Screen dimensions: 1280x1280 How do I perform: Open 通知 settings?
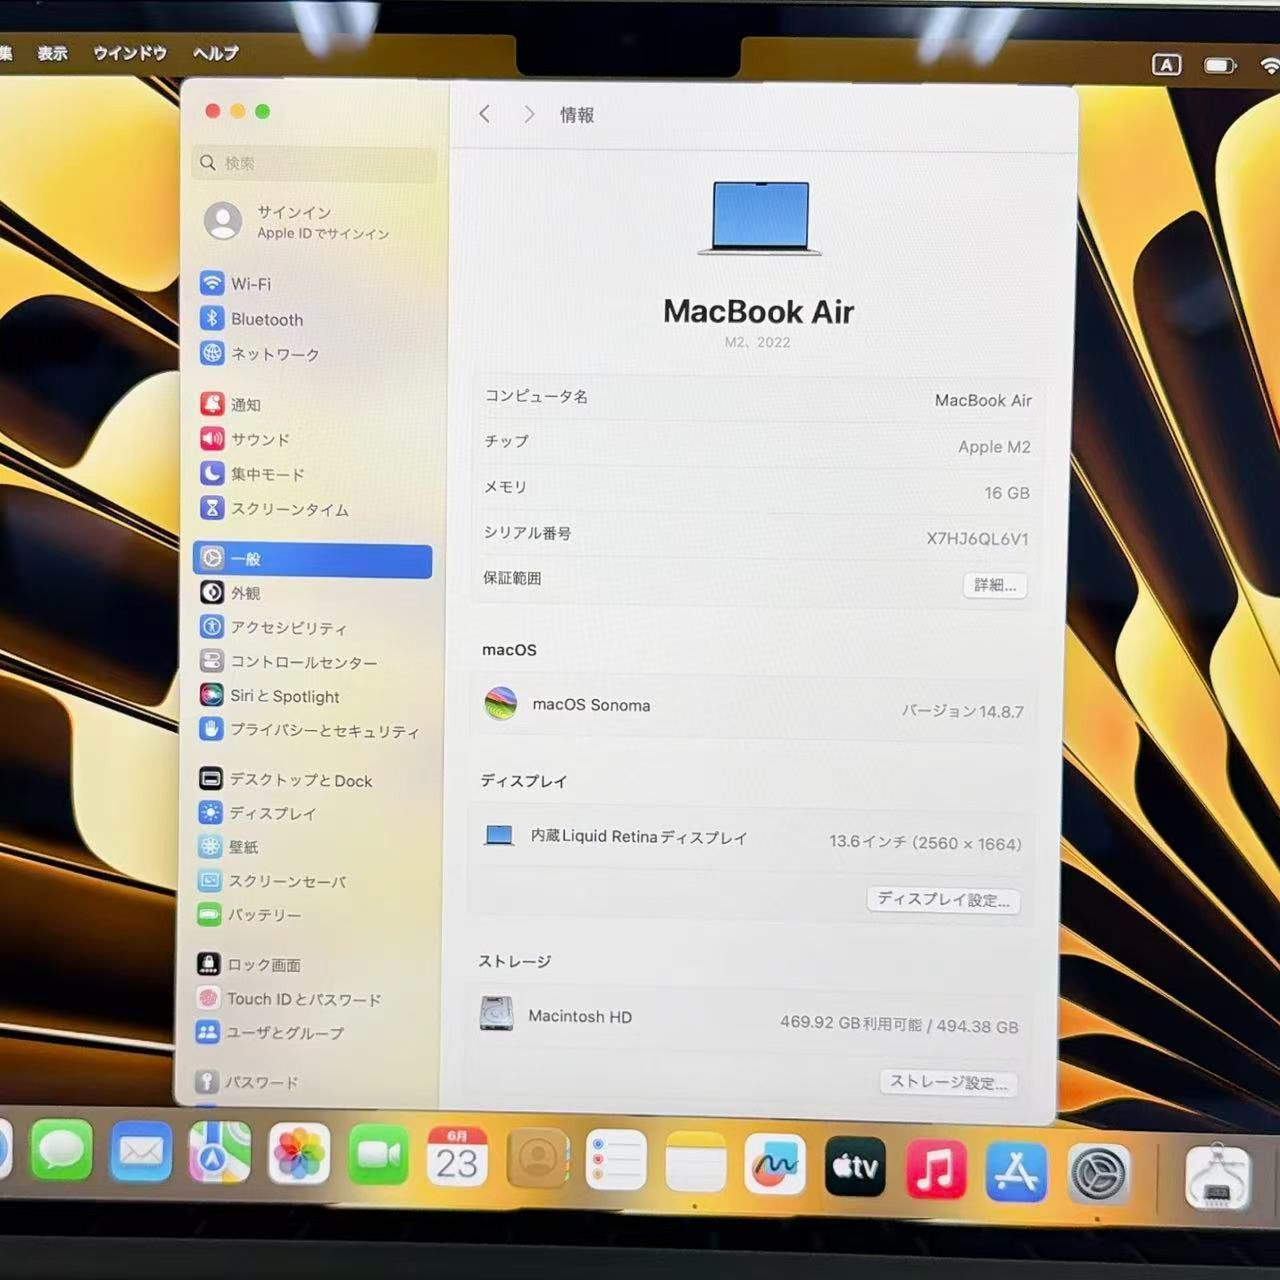coord(231,404)
